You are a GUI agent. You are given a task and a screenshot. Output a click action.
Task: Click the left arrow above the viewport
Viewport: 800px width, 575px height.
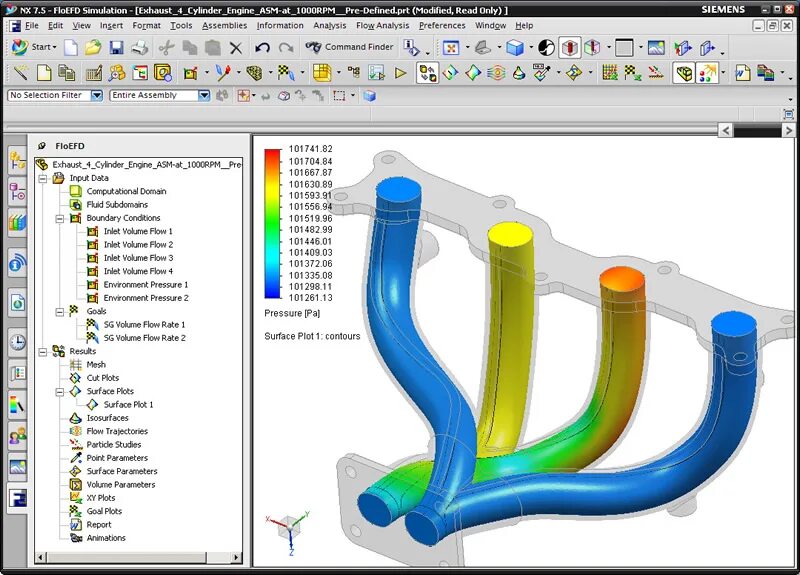(x=726, y=131)
